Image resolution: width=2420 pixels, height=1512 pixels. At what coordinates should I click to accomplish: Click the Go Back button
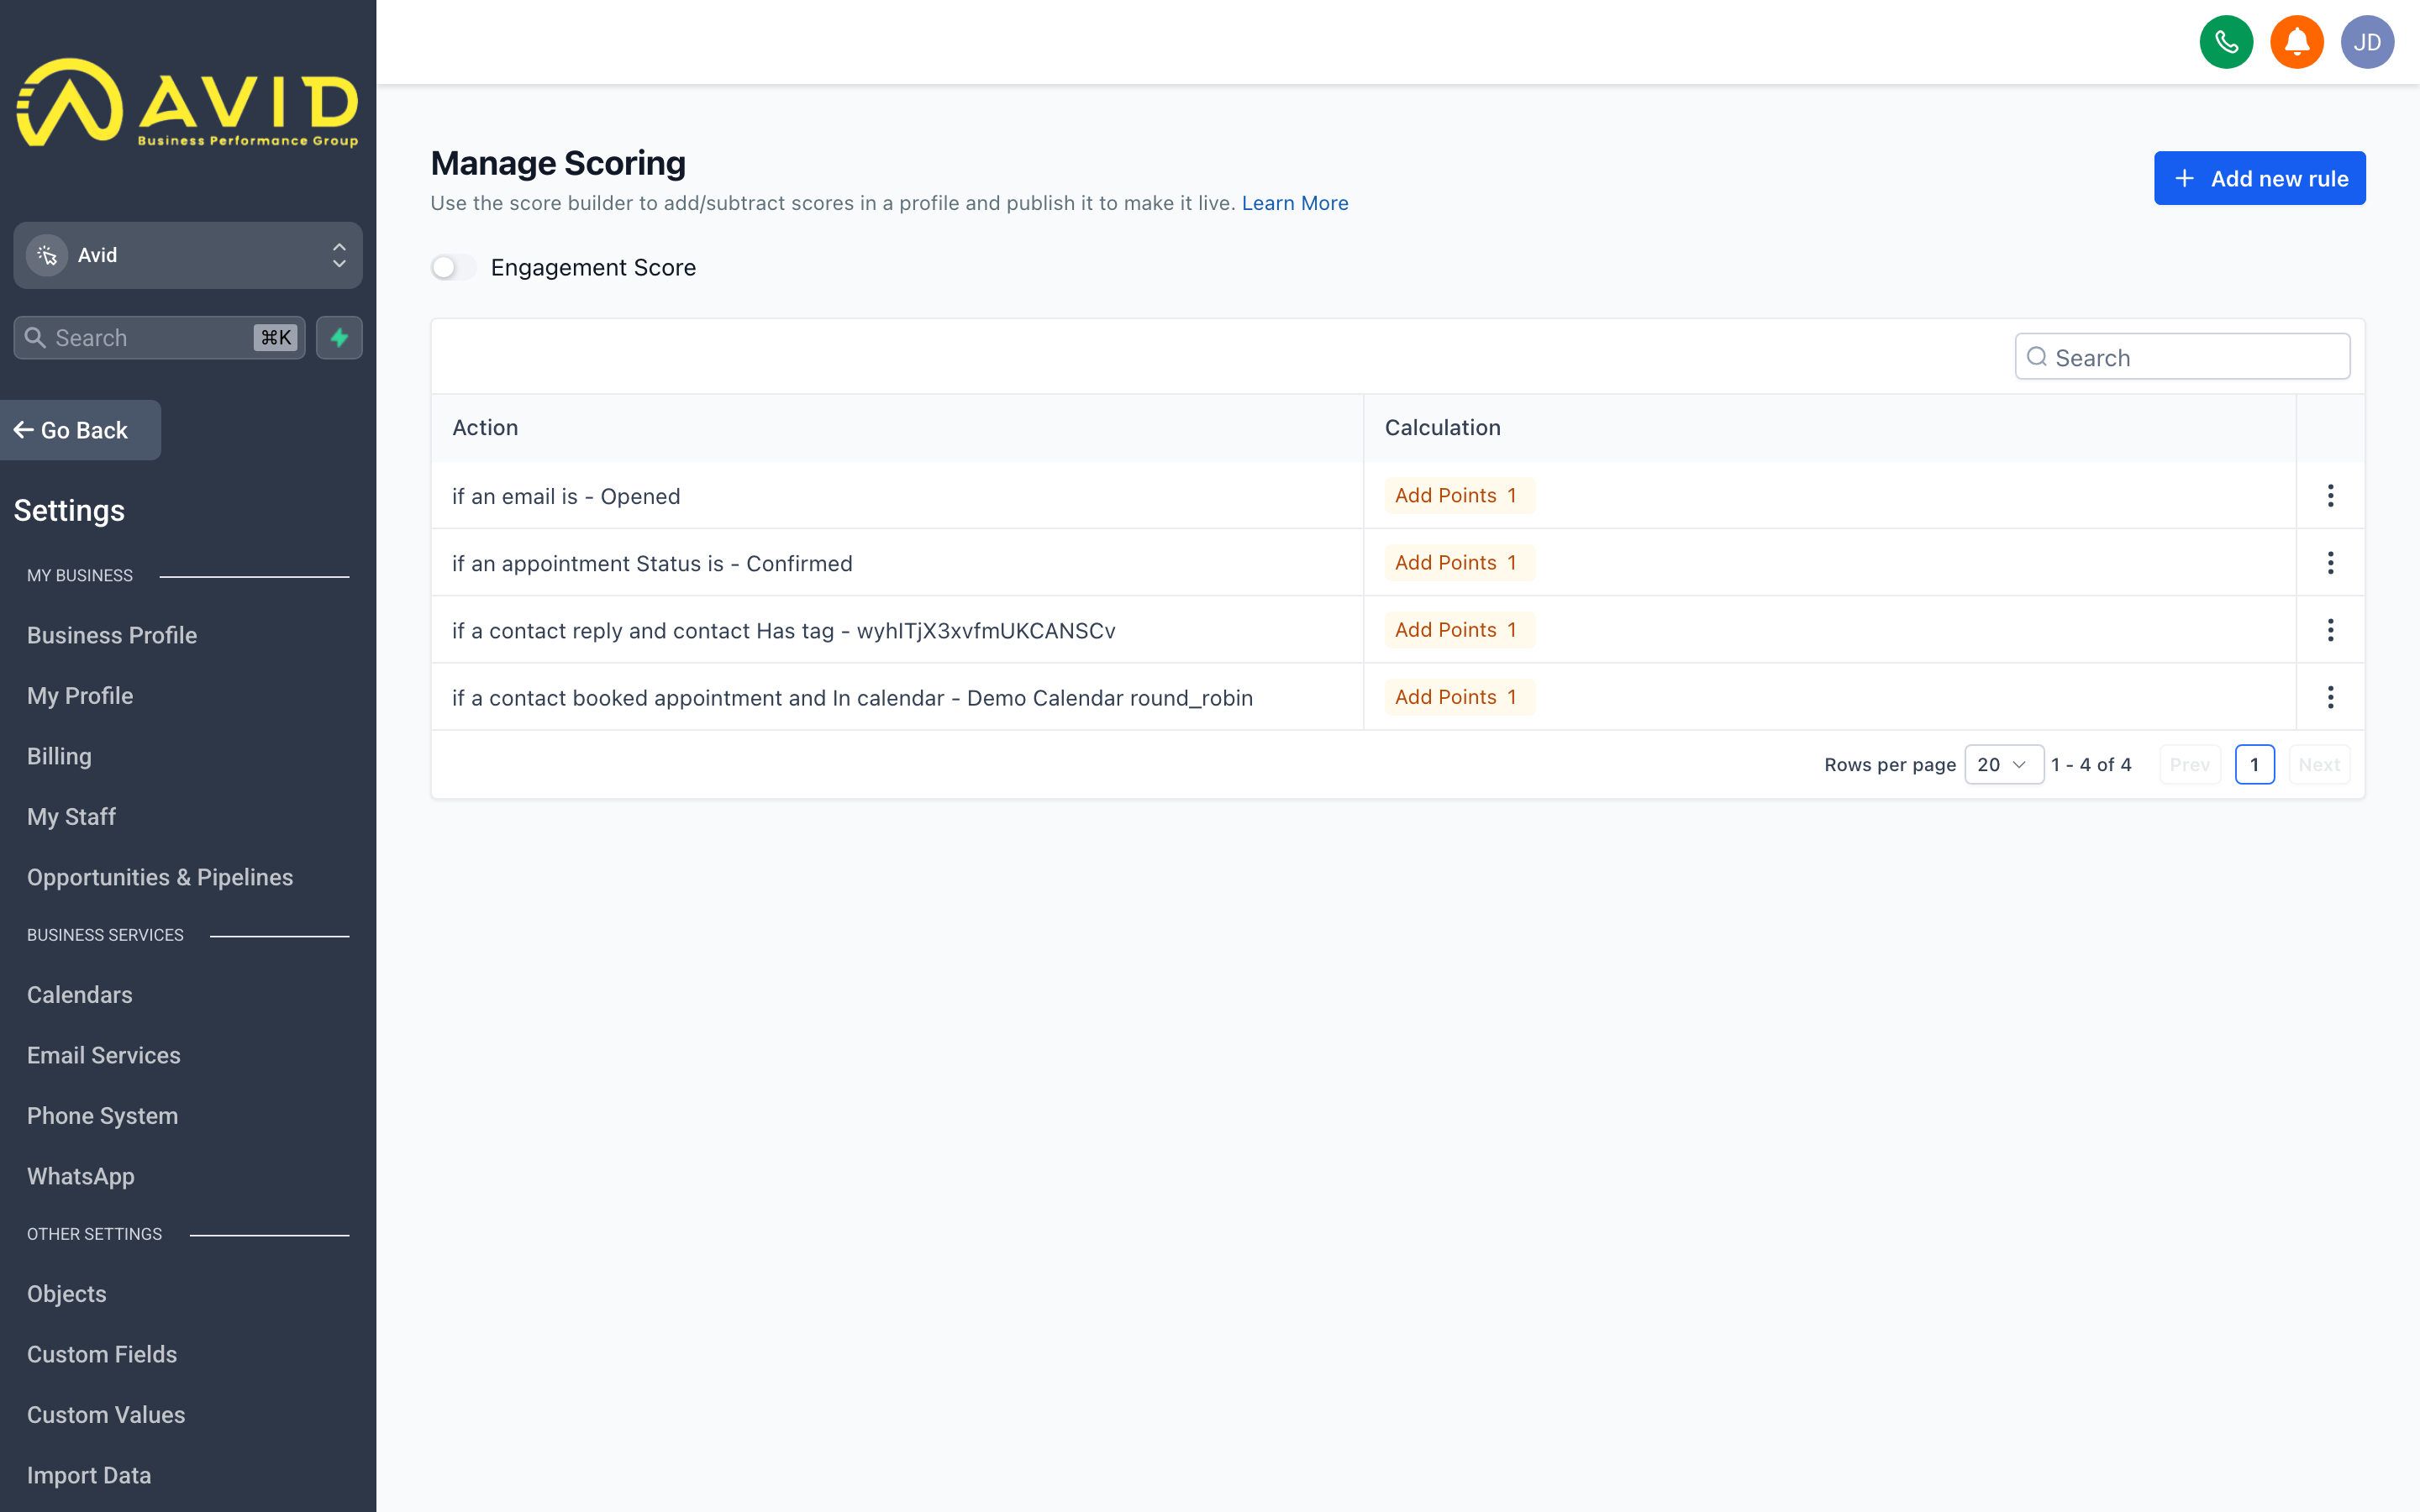coord(80,430)
